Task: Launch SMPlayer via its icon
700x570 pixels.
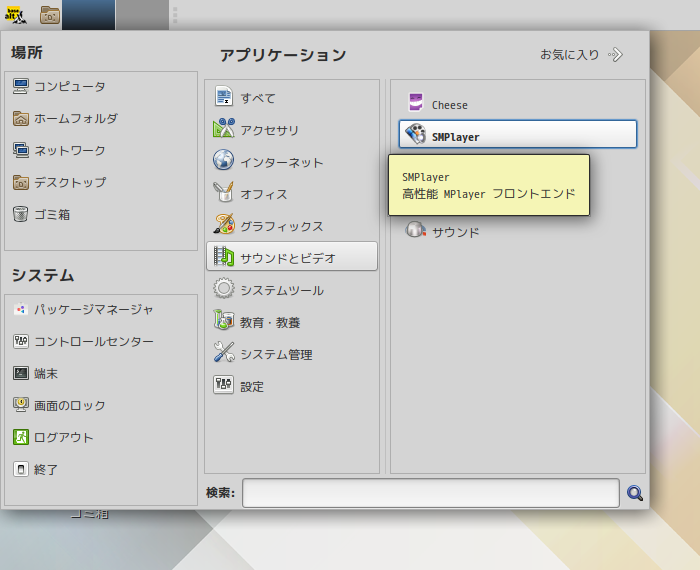Action: coord(416,134)
